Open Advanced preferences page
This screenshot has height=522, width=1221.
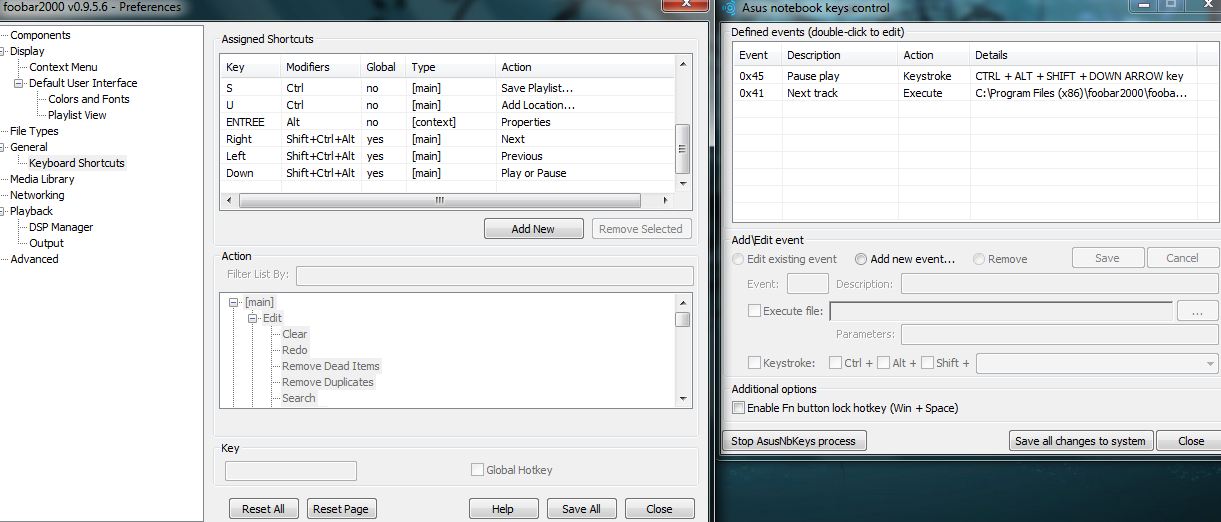[x=34, y=259]
